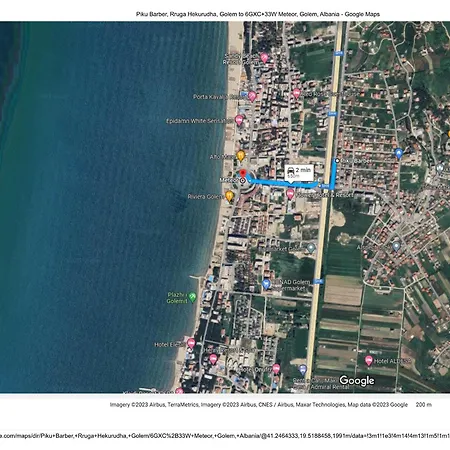Open the Hotel ALDOSA pink pin

point(368,361)
